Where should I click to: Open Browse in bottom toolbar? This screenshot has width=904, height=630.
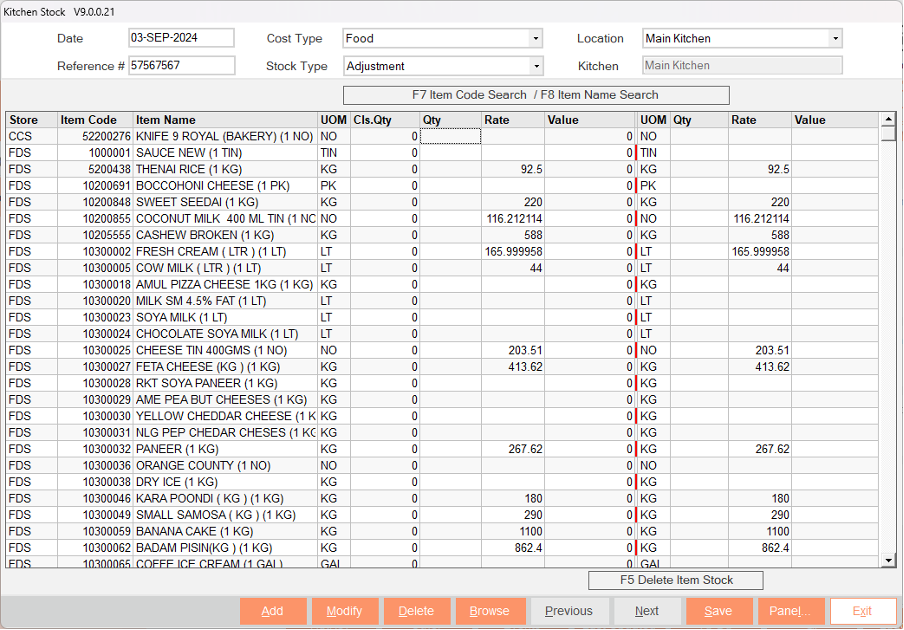point(490,611)
